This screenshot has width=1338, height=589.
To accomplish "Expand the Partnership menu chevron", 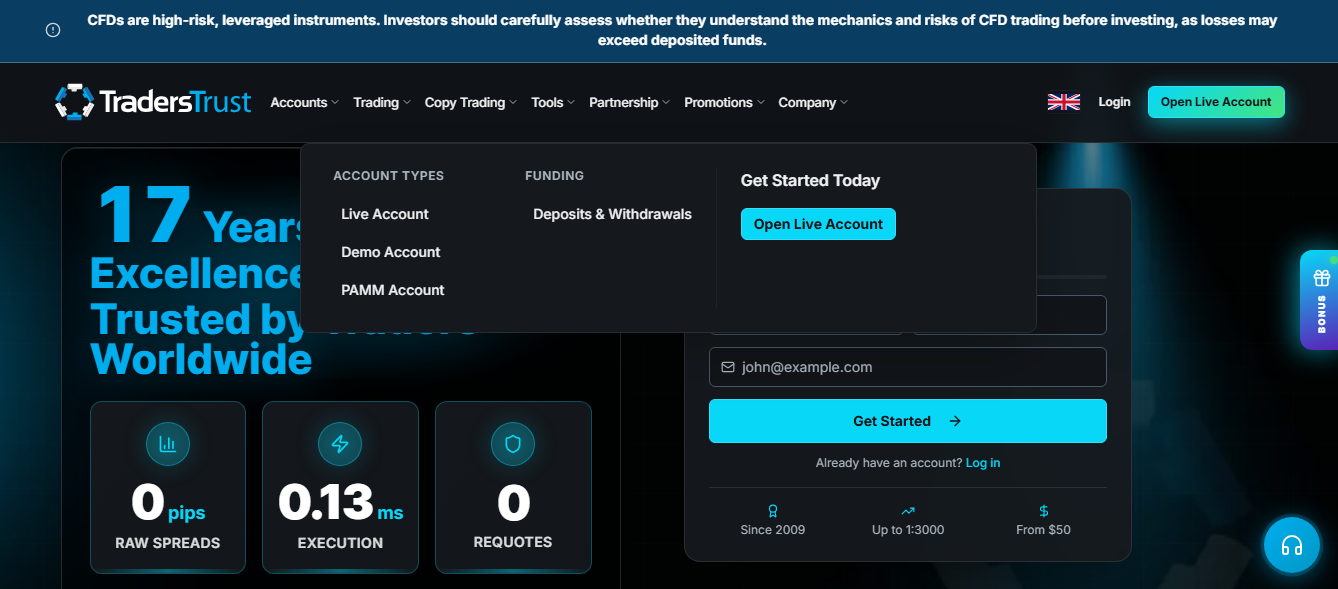I will pyautogui.click(x=666, y=103).
